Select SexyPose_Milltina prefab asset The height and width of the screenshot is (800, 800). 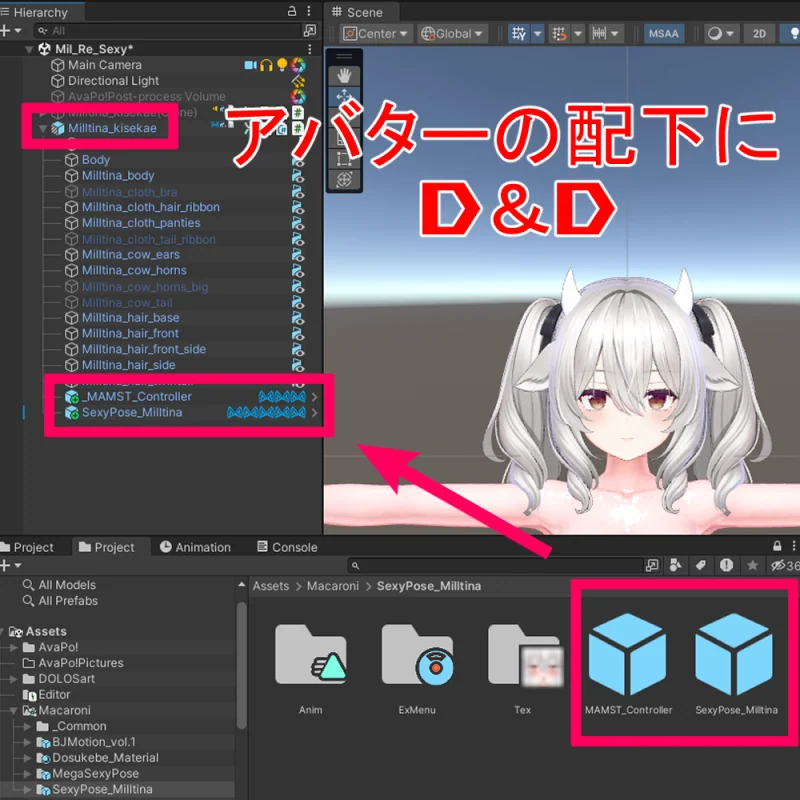[x=735, y=663]
